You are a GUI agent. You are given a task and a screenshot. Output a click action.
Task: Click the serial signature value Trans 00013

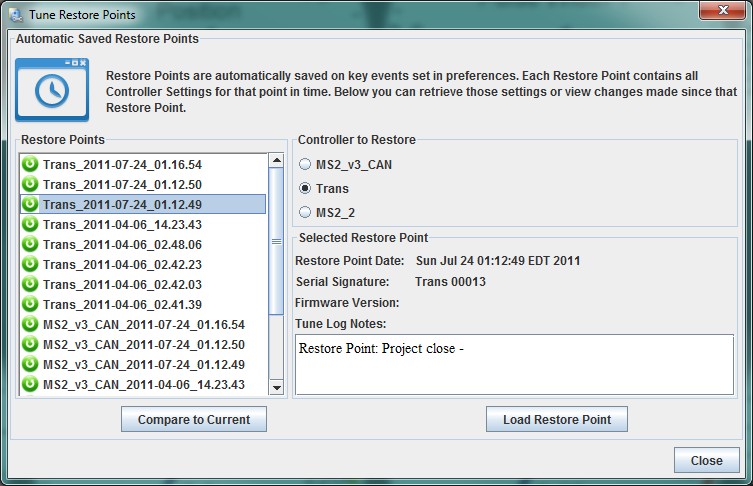pyautogui.click(x=450, y=281)
